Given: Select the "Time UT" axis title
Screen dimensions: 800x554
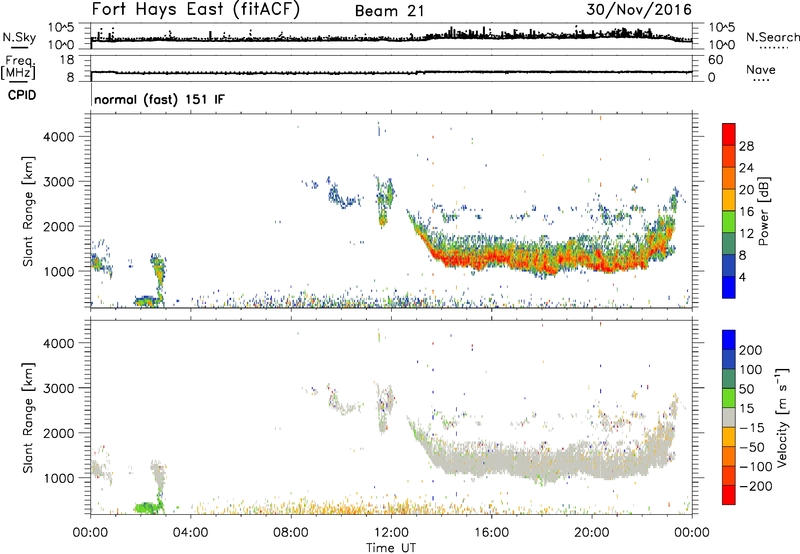Looking at the screenshot, I should (391, 548).
